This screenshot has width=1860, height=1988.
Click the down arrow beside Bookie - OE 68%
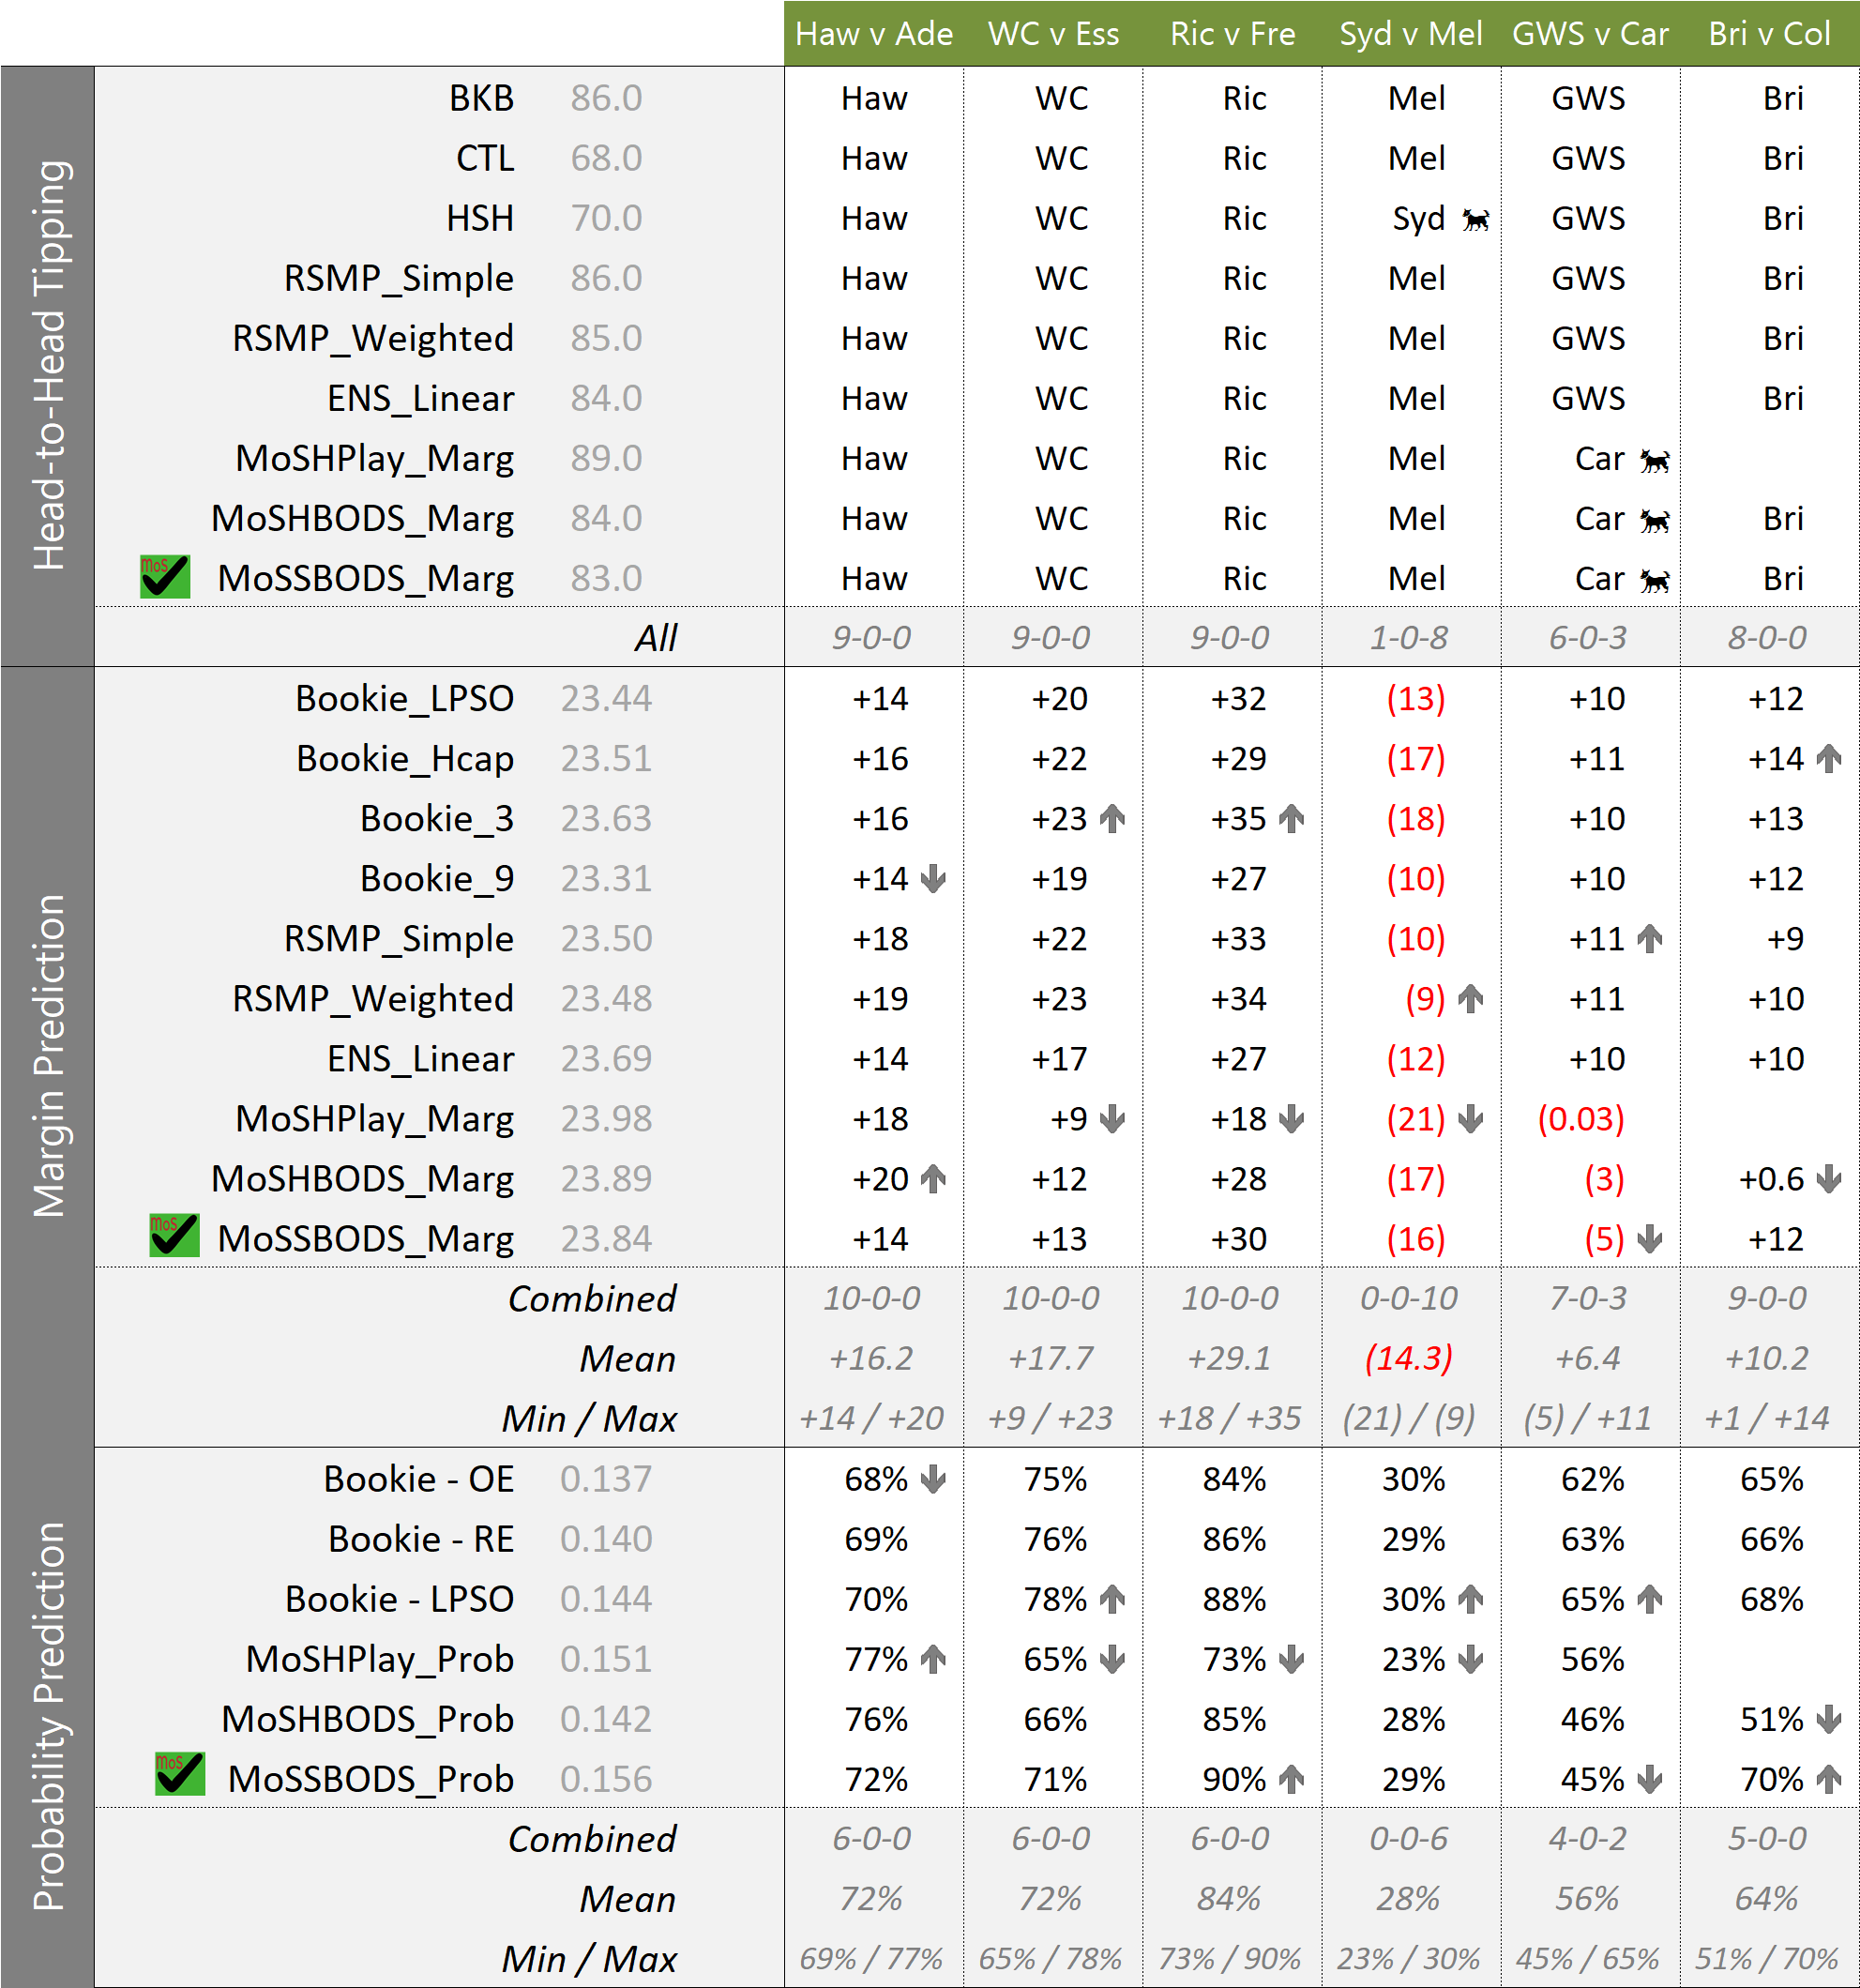933,1479
